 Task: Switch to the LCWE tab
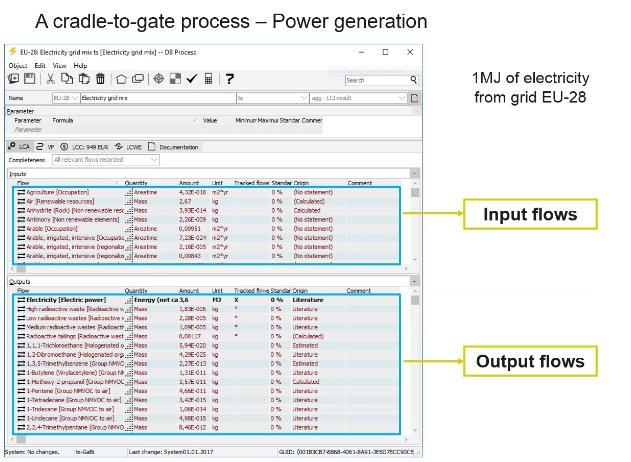(128, 146)
